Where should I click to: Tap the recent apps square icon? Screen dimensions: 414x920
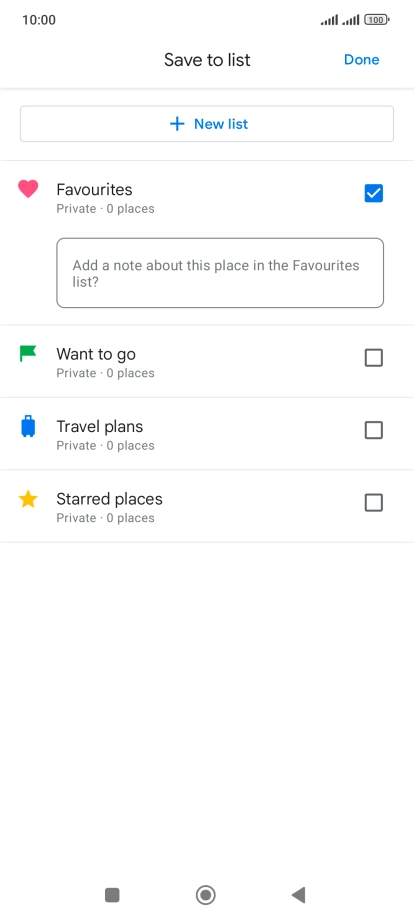112,895
